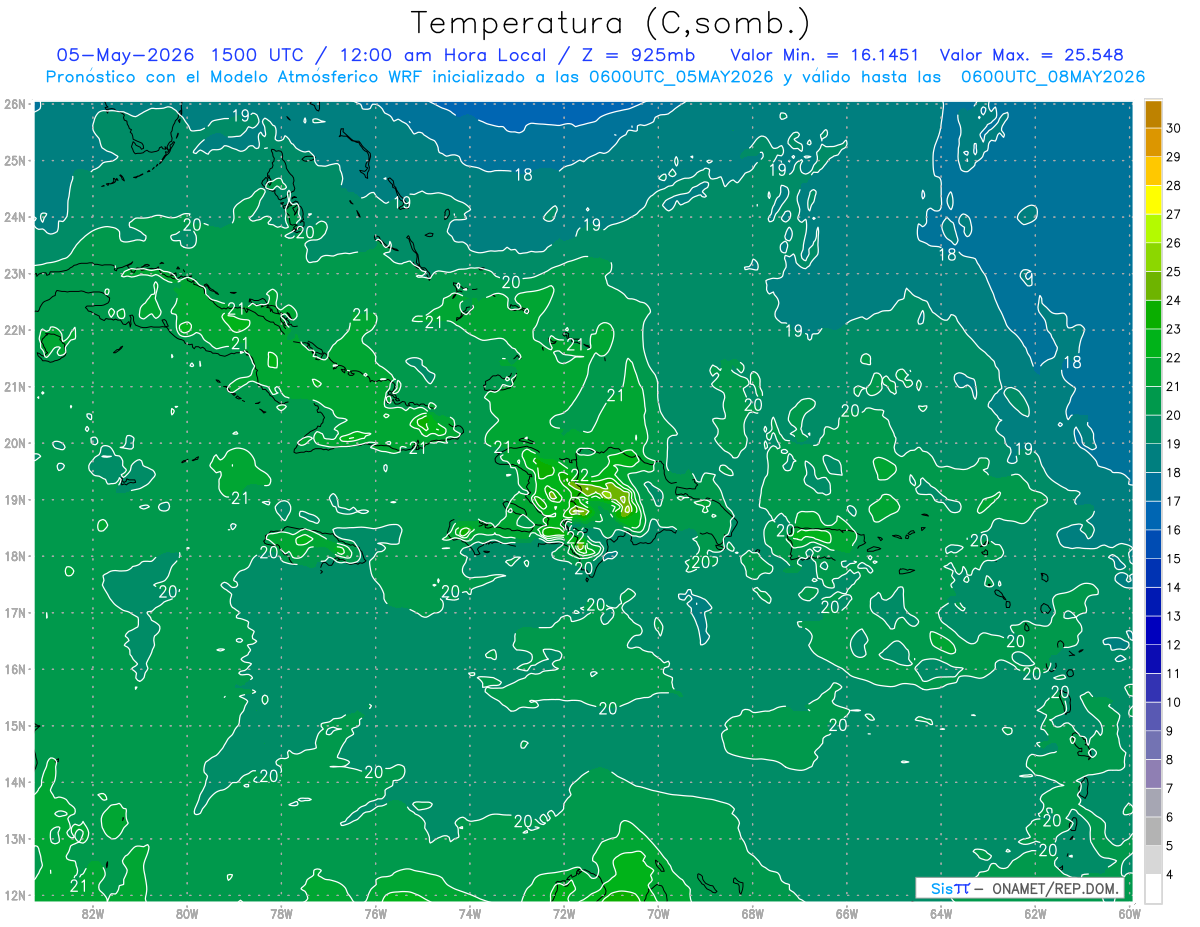Click the 70W longitude axis label
Viewport: 1200px width, 927px height.
658,913
